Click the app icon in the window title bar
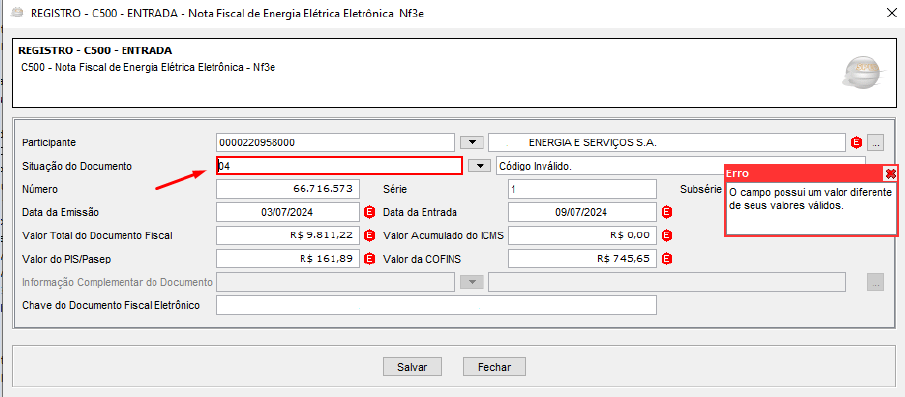The image size is (905, 397). tap(17, 12)
